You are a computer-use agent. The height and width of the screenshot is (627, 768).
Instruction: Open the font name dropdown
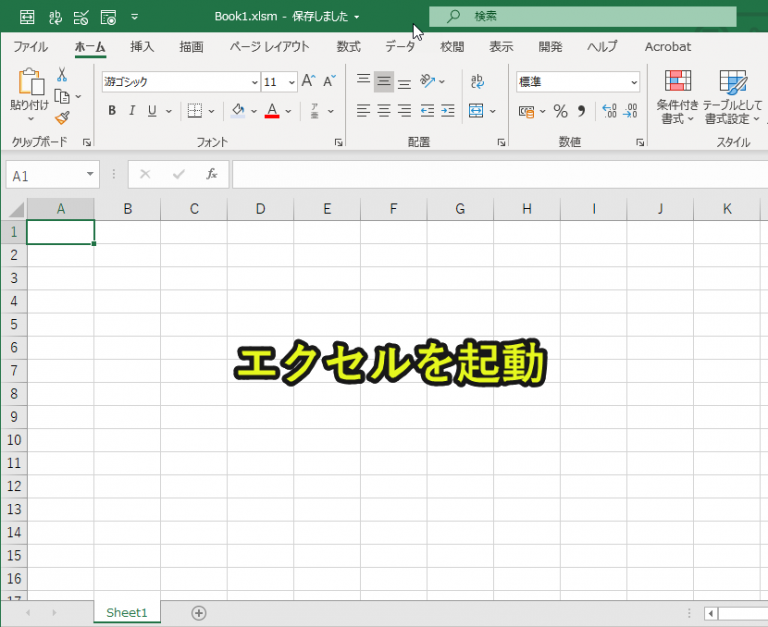pyautogui.click(x=254, y=82)
